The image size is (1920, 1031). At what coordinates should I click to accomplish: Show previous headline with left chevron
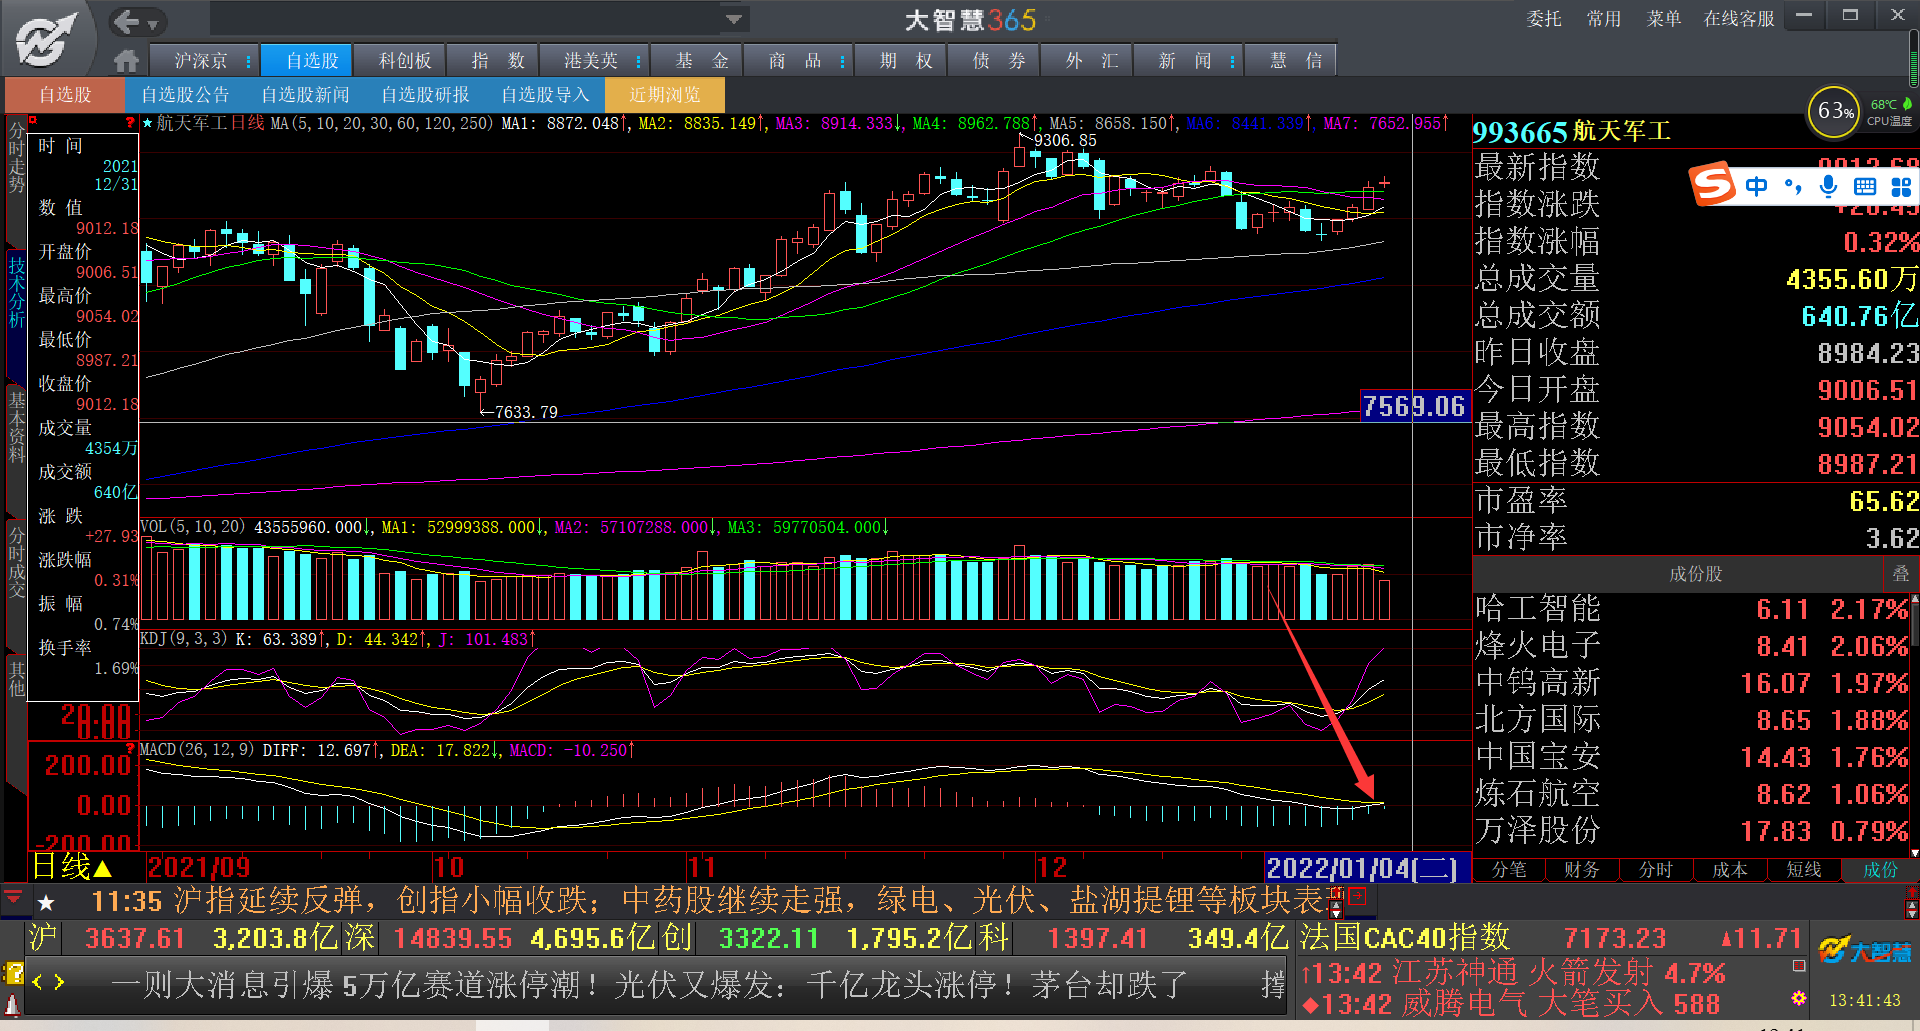coord(38,982)
